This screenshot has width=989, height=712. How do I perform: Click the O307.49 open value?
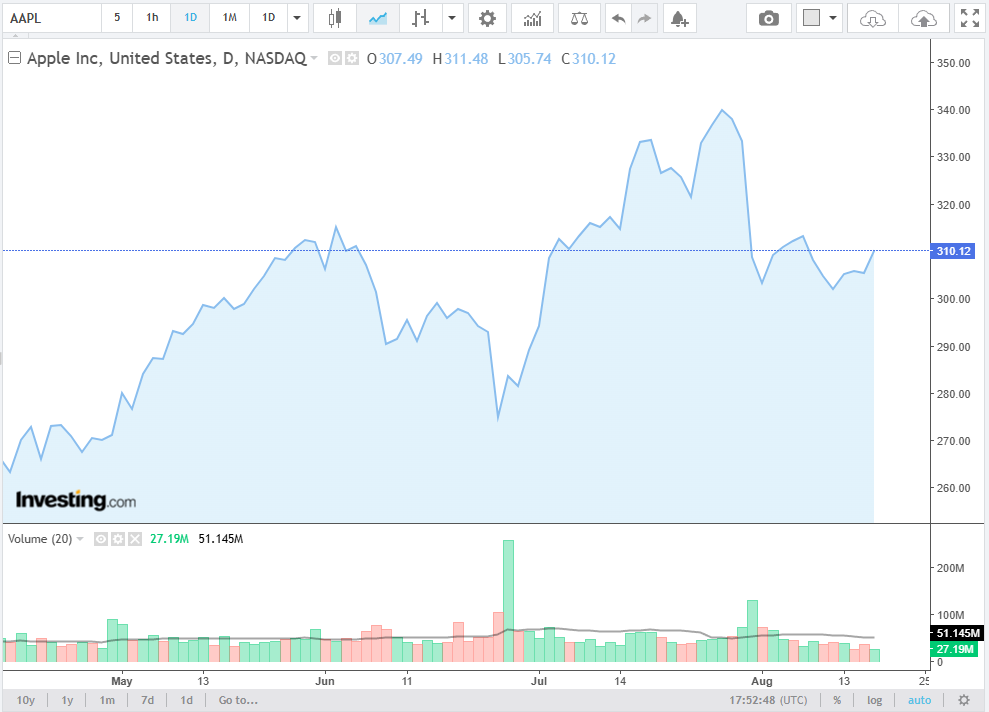coord(395,59)
